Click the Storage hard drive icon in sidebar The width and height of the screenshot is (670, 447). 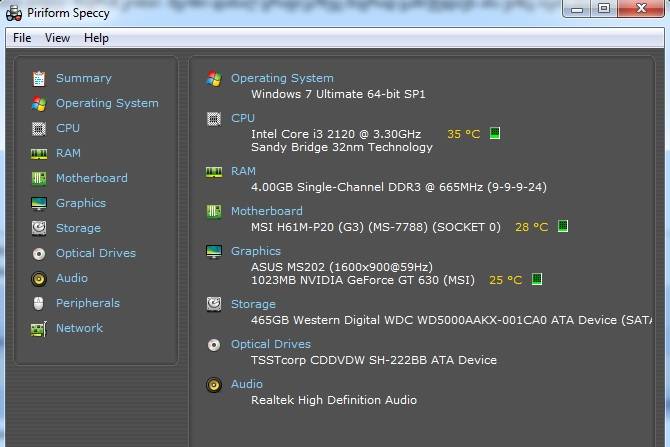tap(39, 228)
